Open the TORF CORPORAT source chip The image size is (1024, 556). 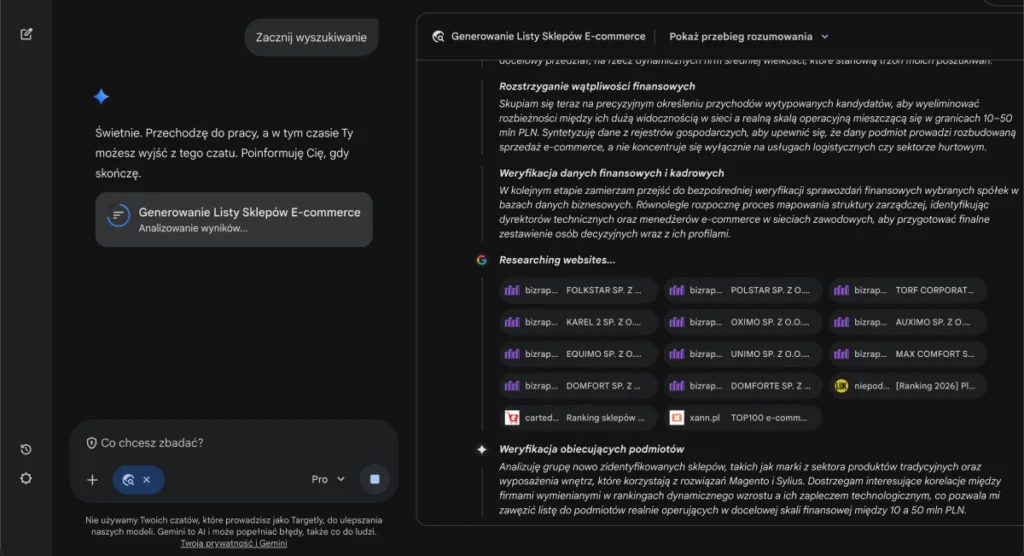click(x=907, y=290)
